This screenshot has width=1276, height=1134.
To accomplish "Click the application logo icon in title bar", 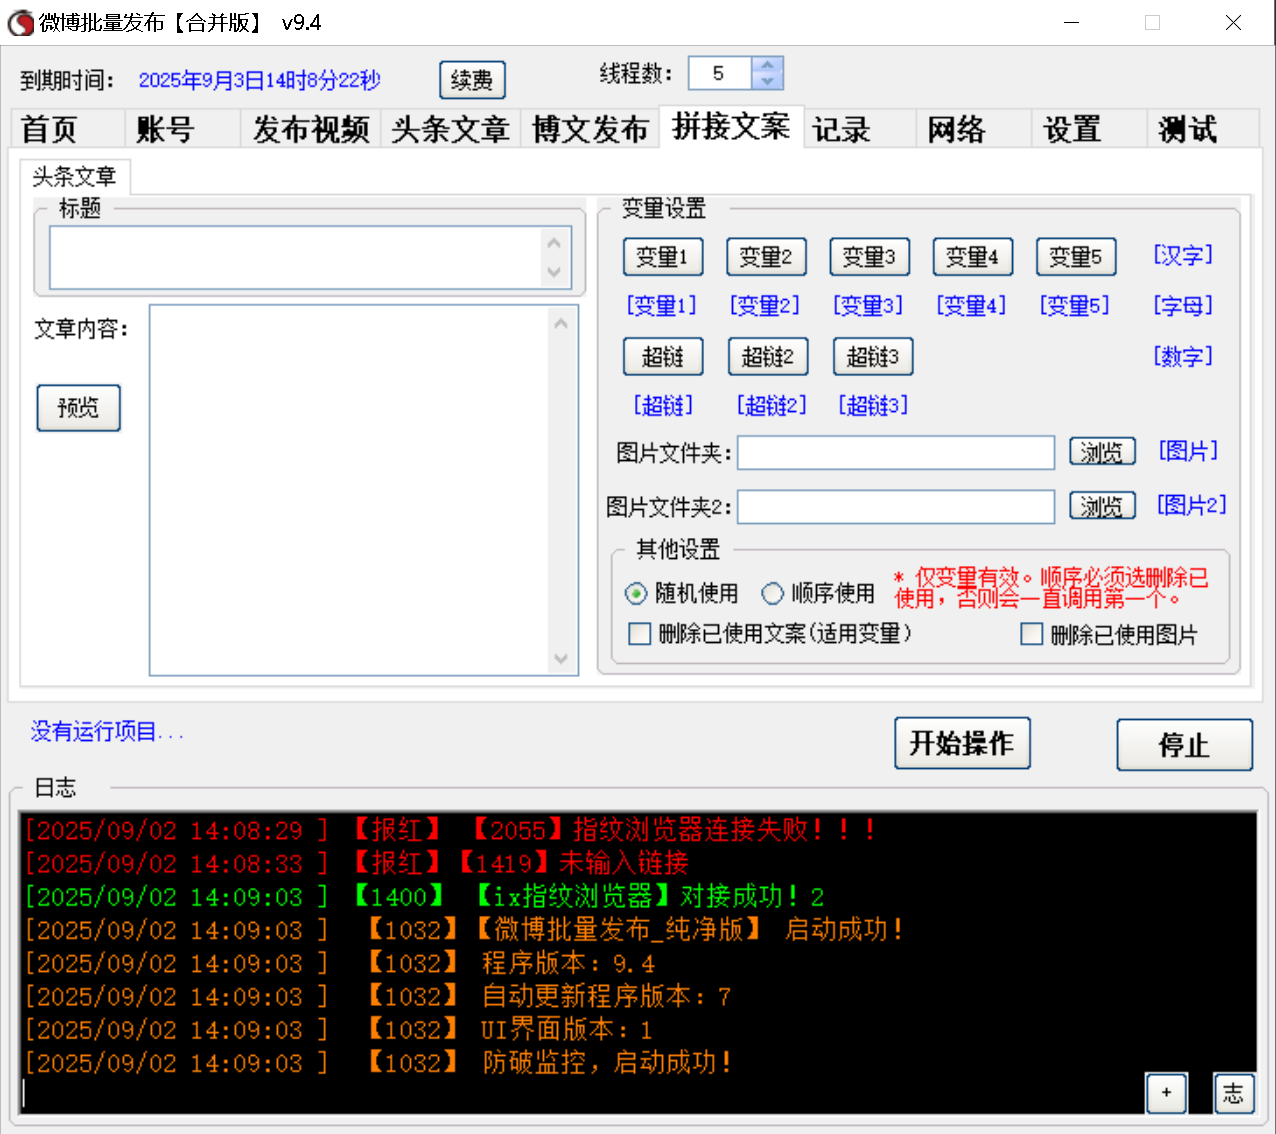I will [20, 22].
